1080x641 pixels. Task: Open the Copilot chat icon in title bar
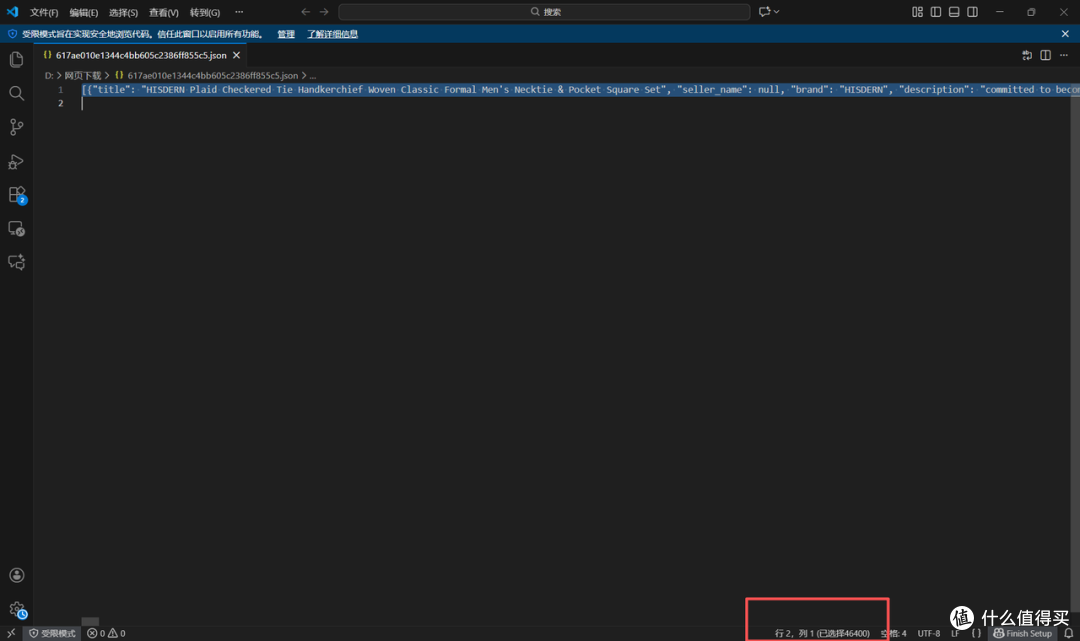pyautogui.click(x=764, y=12)
